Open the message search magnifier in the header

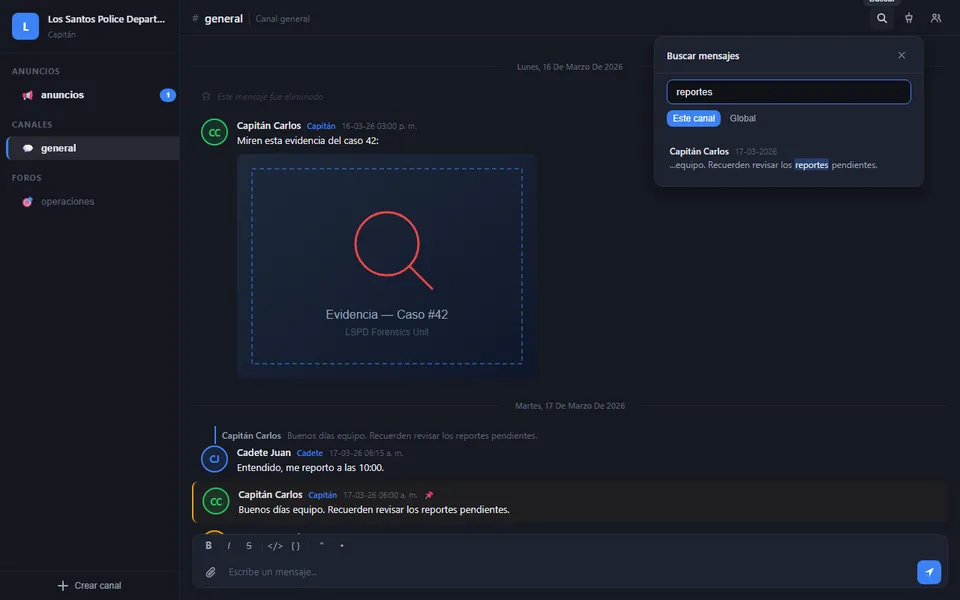[x=882, y=18]
